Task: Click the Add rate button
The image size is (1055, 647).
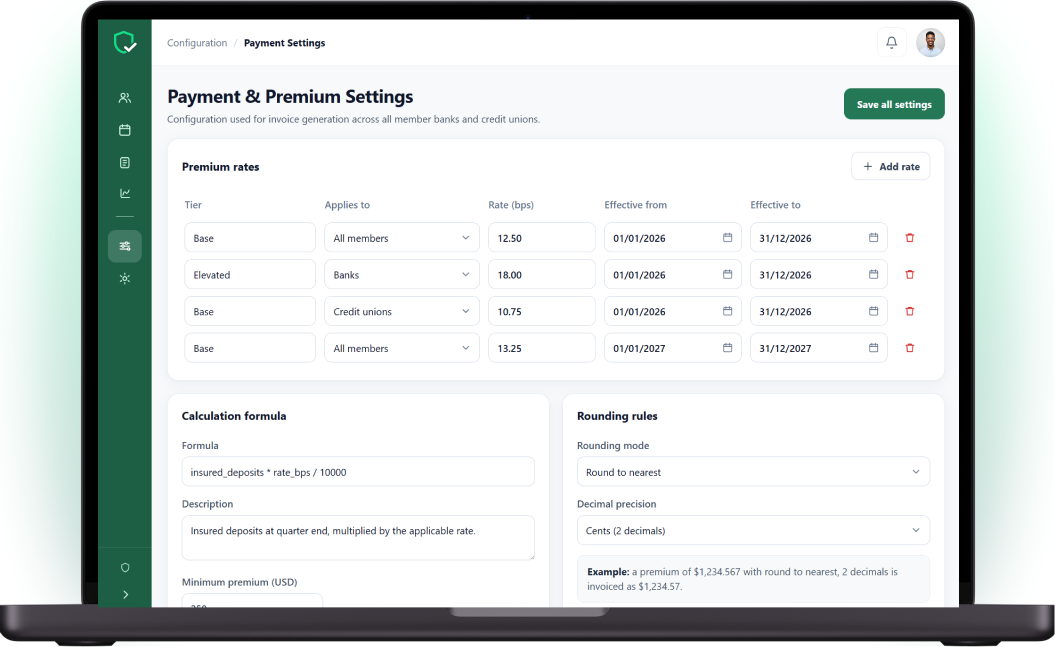Action: [x=891, y=166]
